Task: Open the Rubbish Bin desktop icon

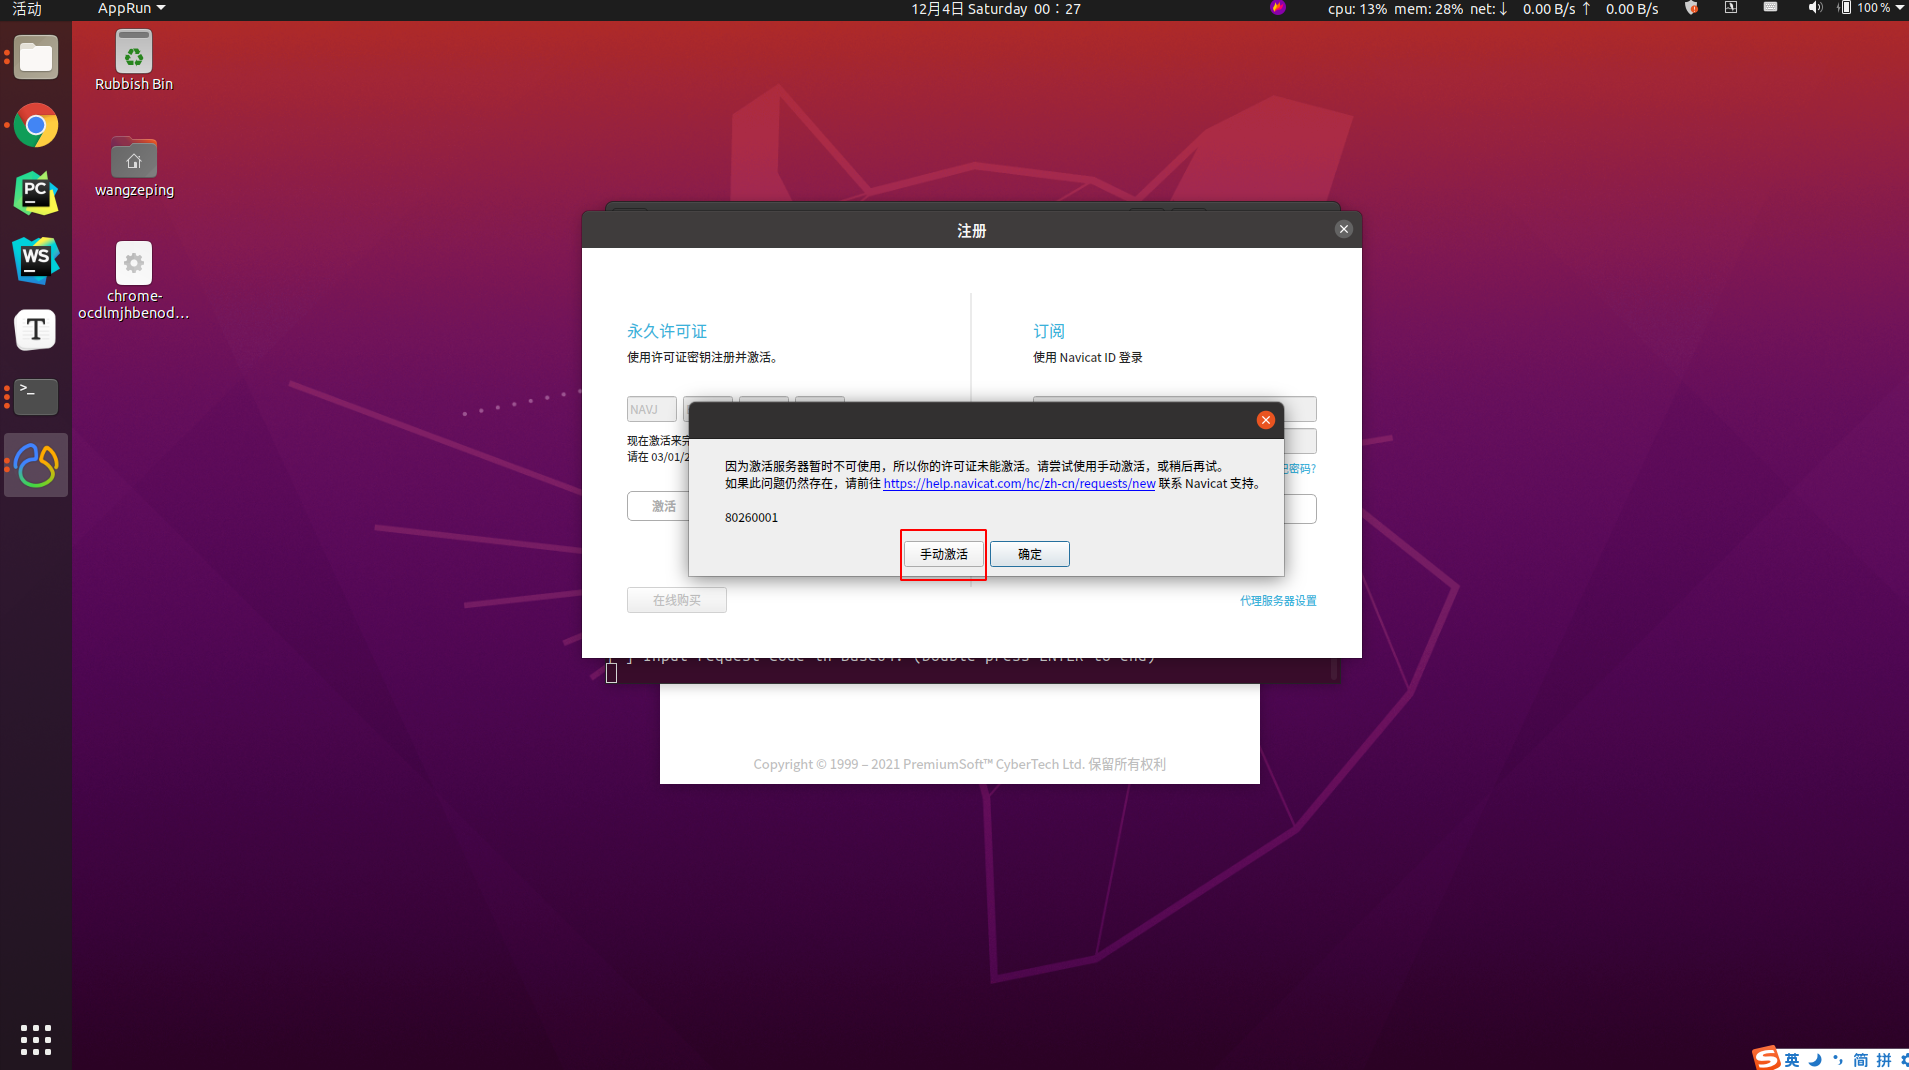Action: tap(134, 61)
